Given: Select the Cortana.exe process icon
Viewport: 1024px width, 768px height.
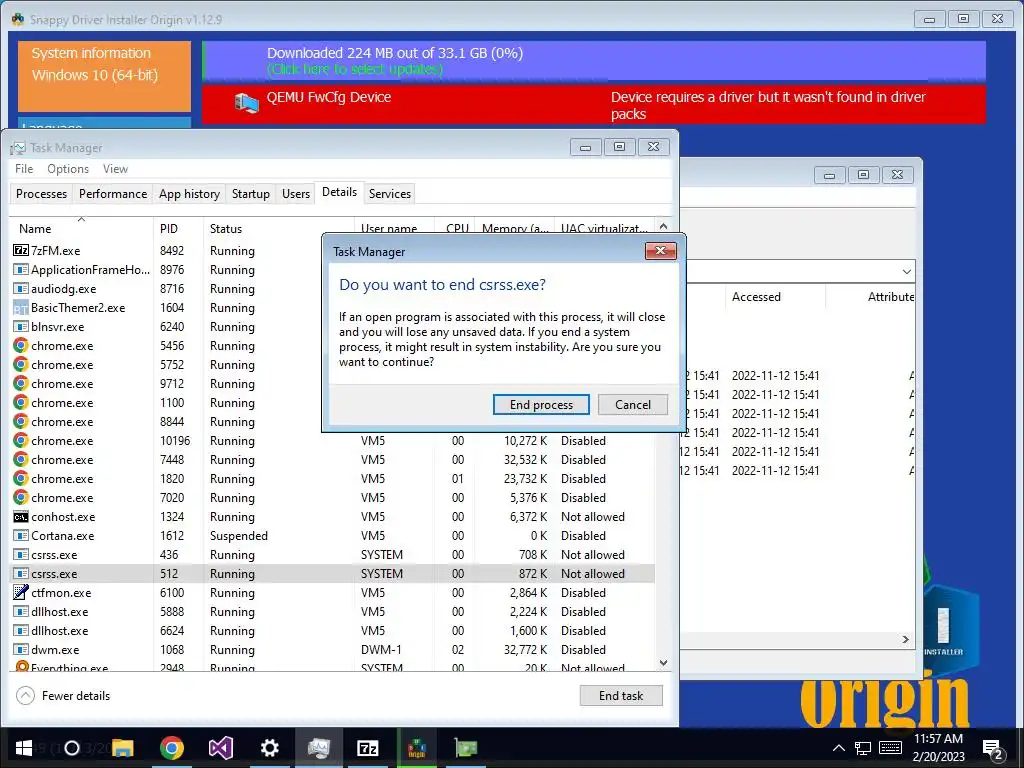Looking at the screenshot, I should [x=21, y=536].
